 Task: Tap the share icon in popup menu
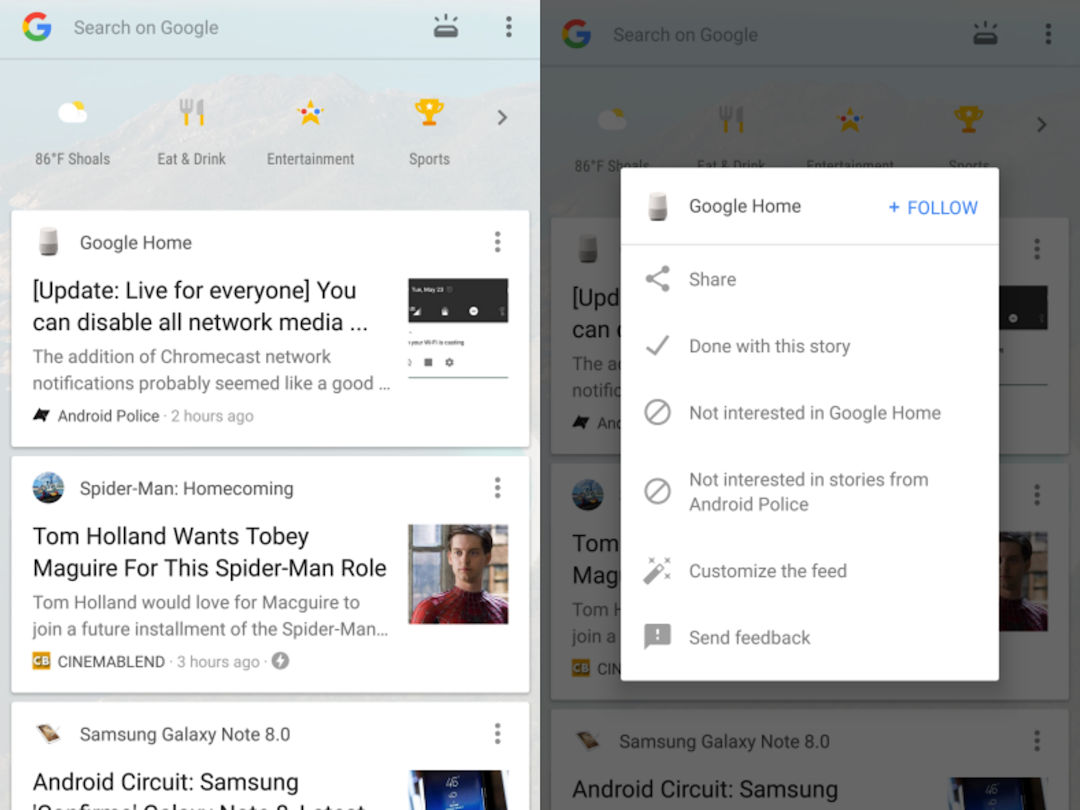pyautogui.click(x=657, y=278)
